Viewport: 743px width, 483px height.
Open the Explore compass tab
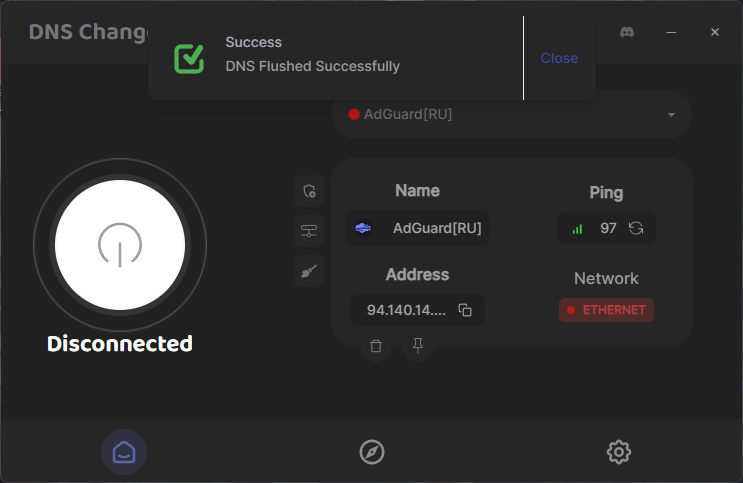click(x=372, y=452)
